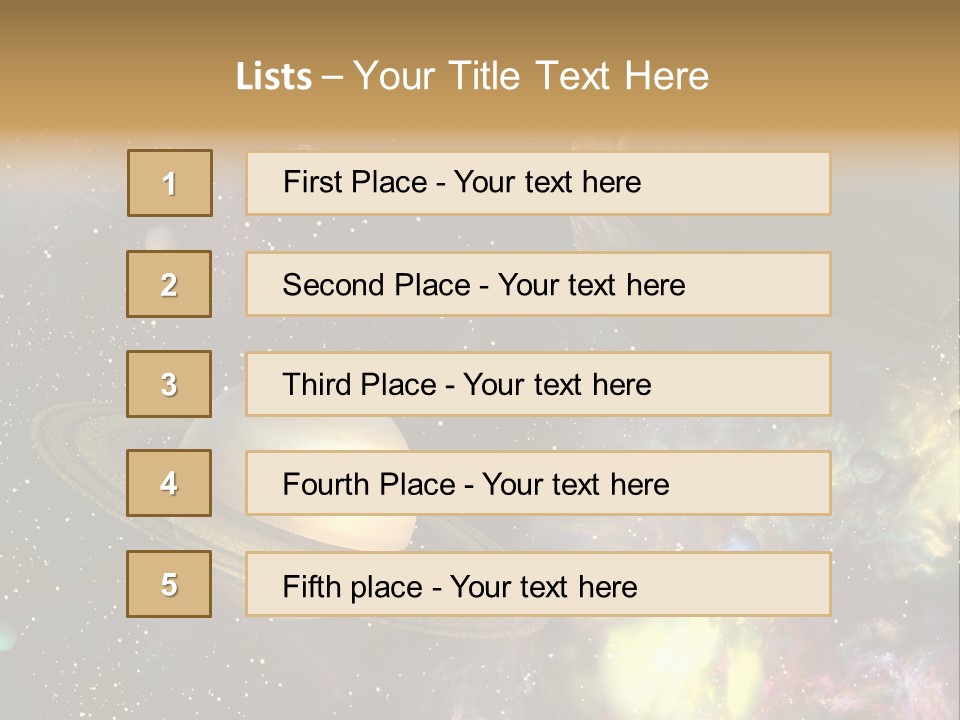The width and height of the screenshot is (960, 720).
Task: Pick the number 4 box
Action: coord(169,483)
